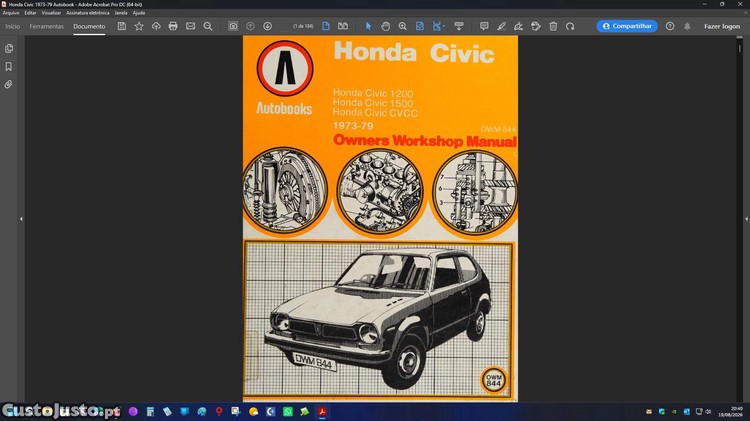Select the Documento tab
750x421 pixels.
tap(89, 26)
